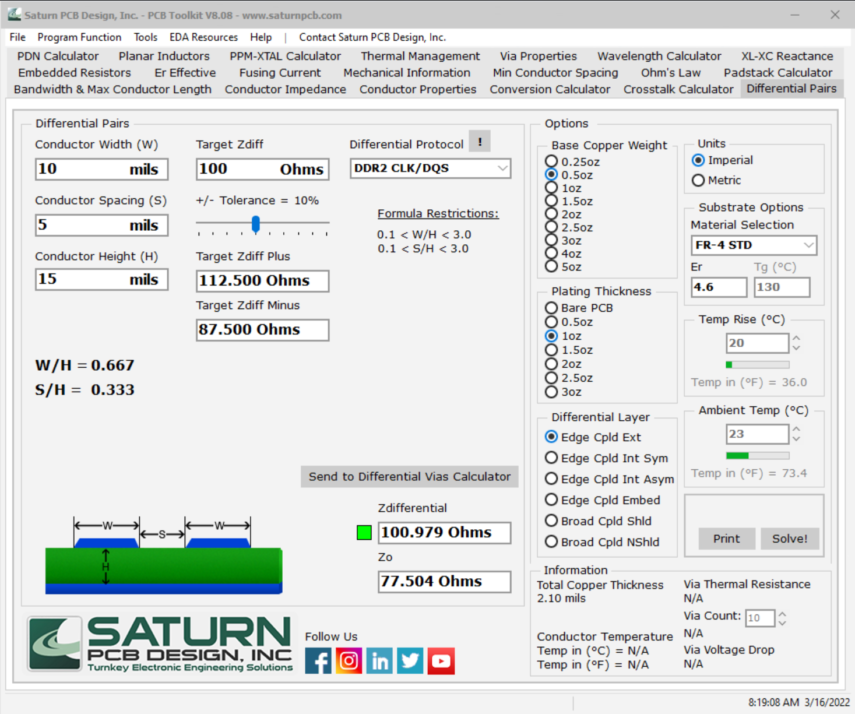Open the LinkedIn icon under Follow Us

380,660
